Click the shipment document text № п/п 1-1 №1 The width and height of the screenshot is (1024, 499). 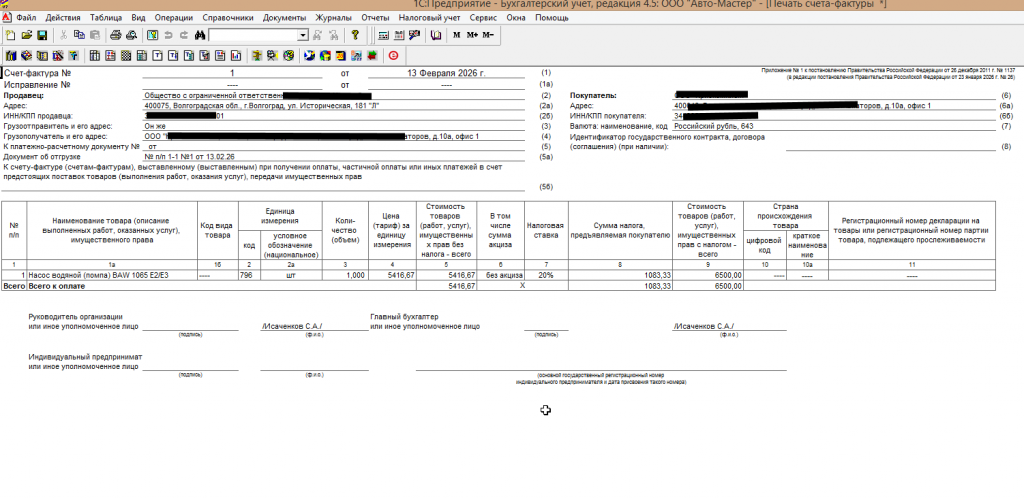tap(189, 157)
